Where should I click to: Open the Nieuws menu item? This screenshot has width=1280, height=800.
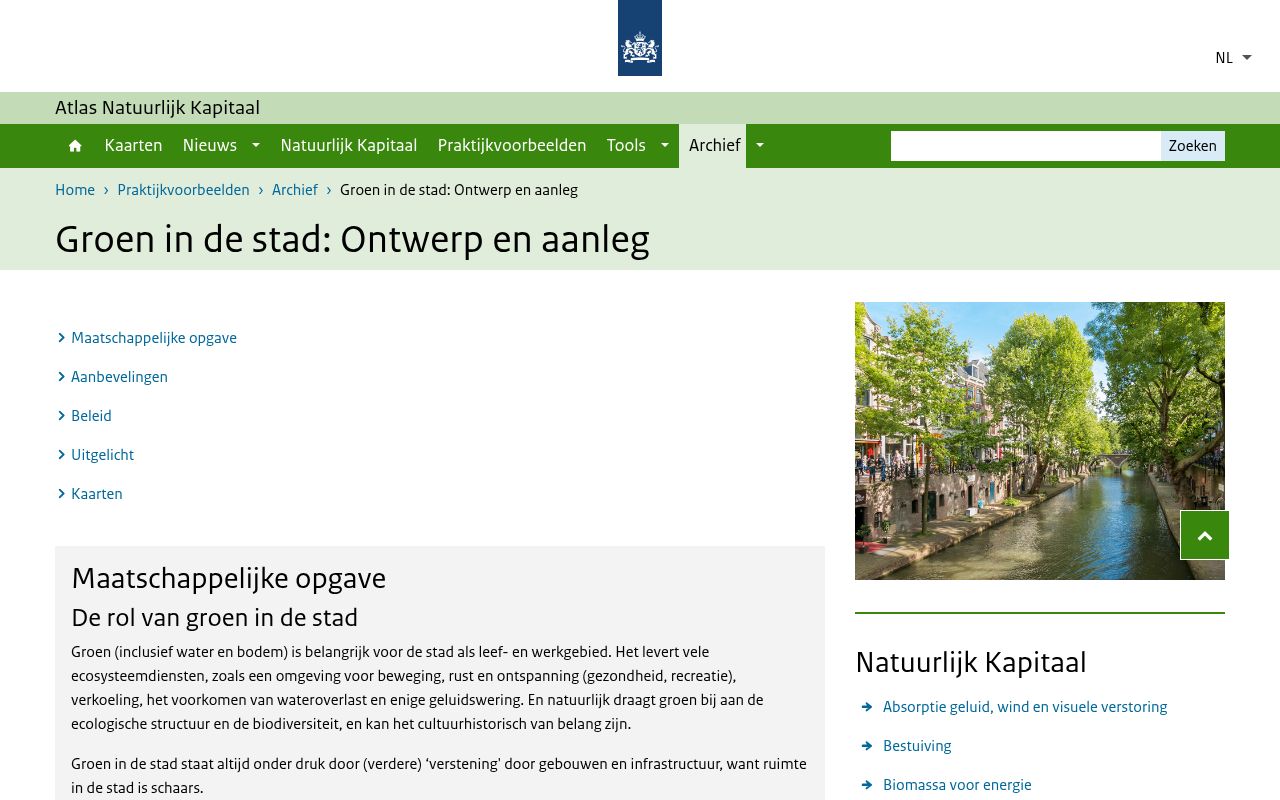(x=210, y=146)
